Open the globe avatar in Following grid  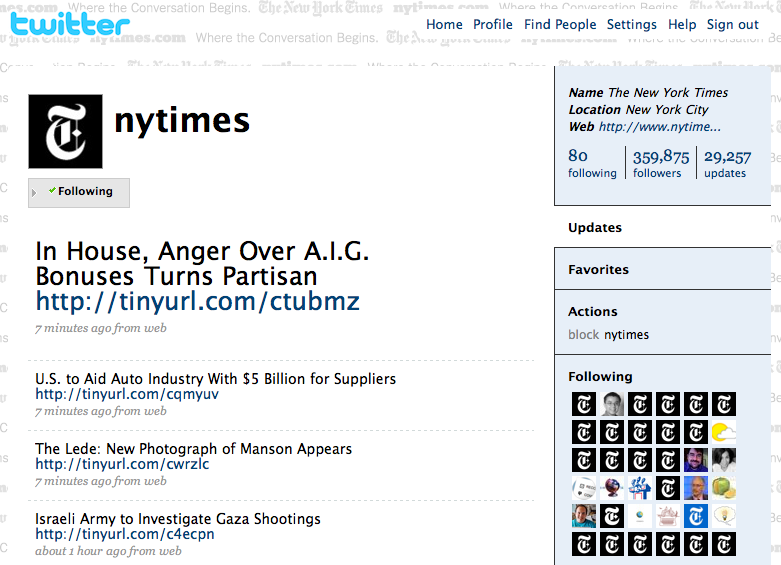pyautogui.click(x=612, y=488)
